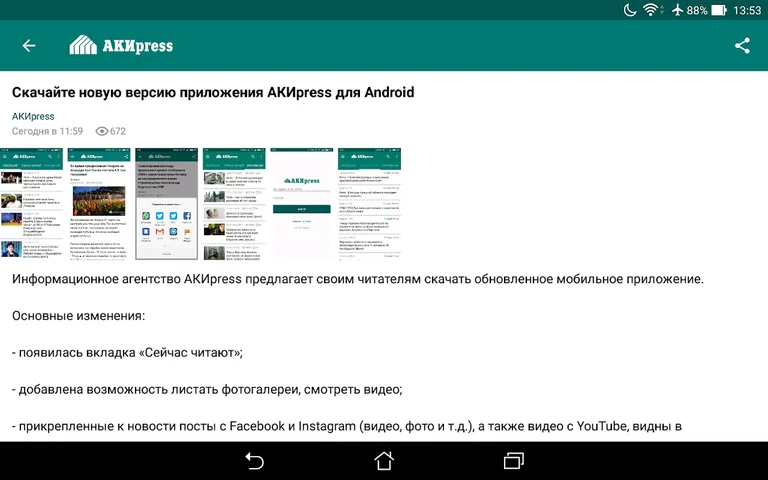768x480 pixels.
Task: Tap the 'Сегодня в 11:59' timestamp
Action: click(x=48, y=131)
